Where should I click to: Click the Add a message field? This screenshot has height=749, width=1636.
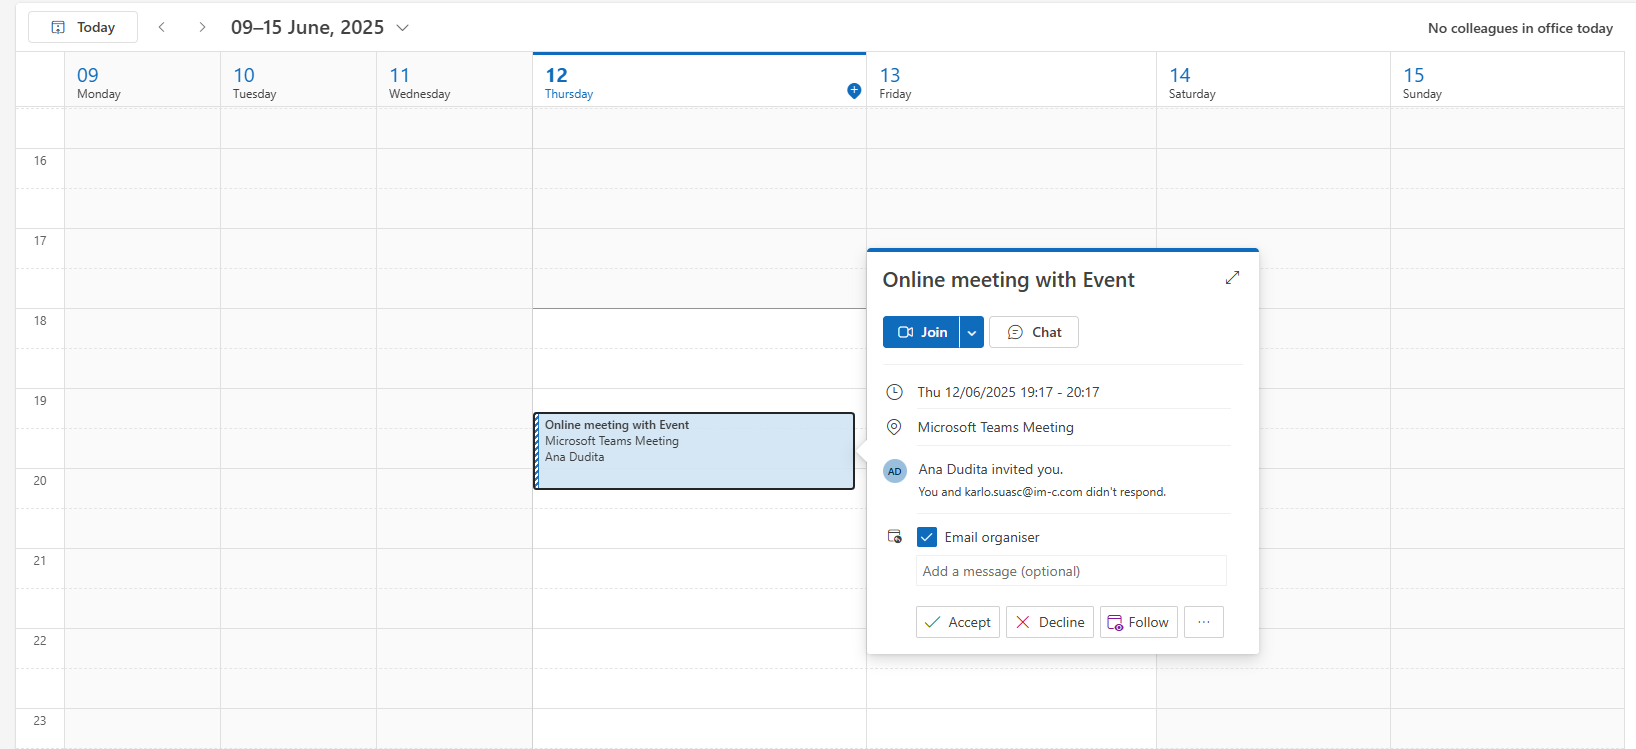point(1070,571)
